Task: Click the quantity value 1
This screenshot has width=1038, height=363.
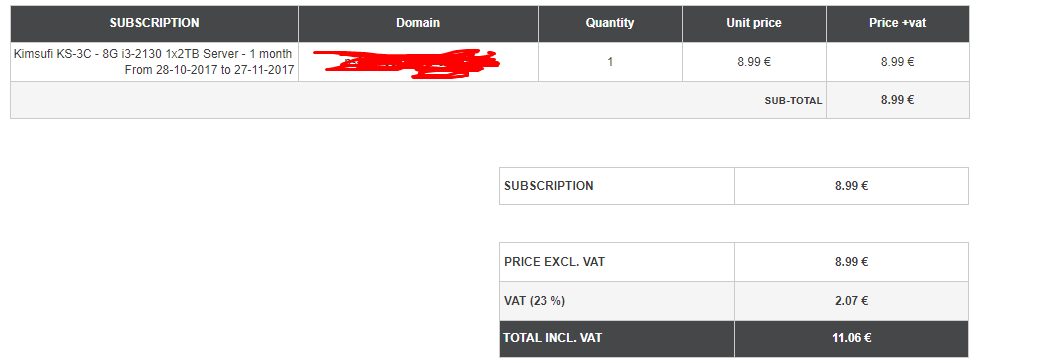Action: [610, 62]
